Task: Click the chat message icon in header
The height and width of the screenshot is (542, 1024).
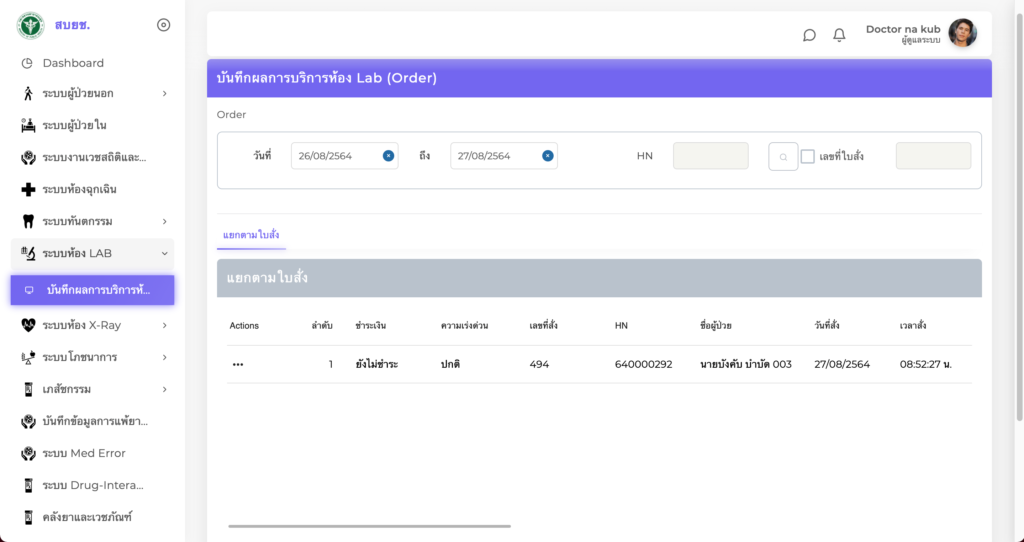Action: 809,35
